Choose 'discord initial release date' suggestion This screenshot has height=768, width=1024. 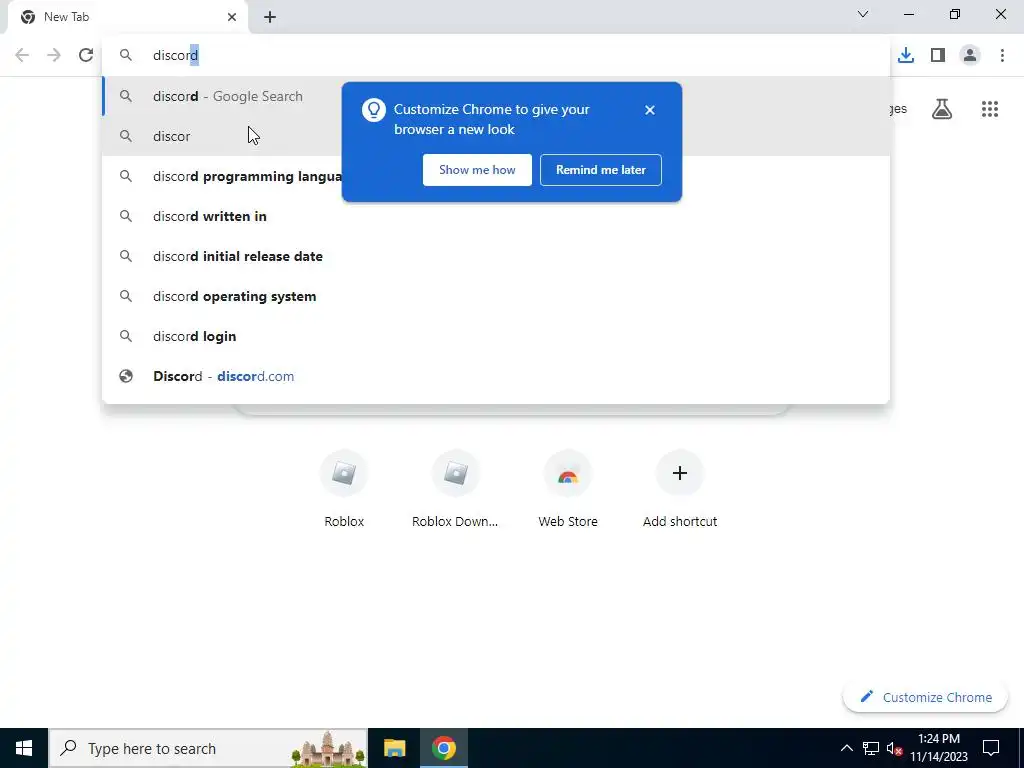496,256
